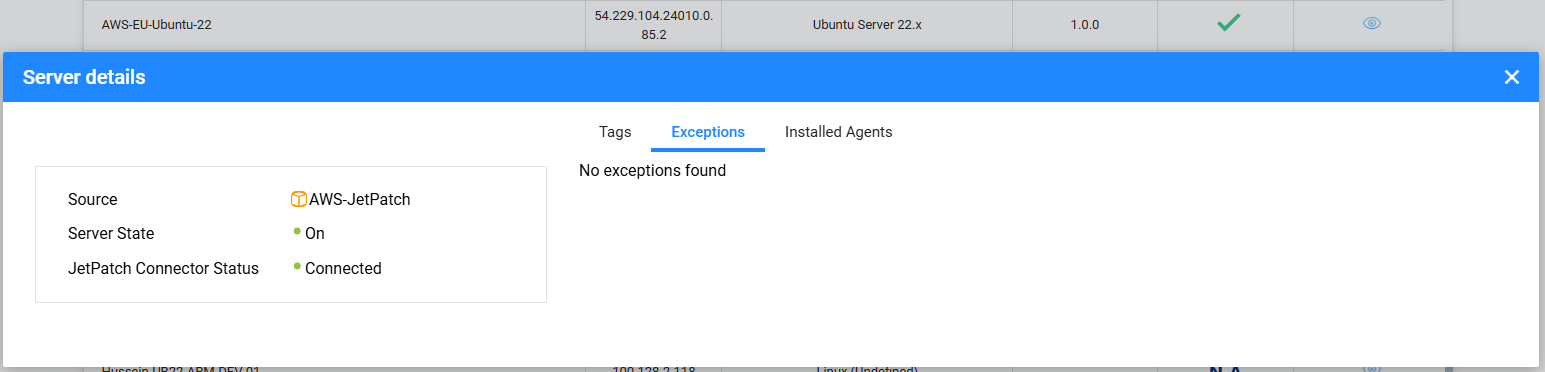Click the 1.0.0 version cell
The width and height of the screenshot is (1545, 372).
pos(1084,25)
